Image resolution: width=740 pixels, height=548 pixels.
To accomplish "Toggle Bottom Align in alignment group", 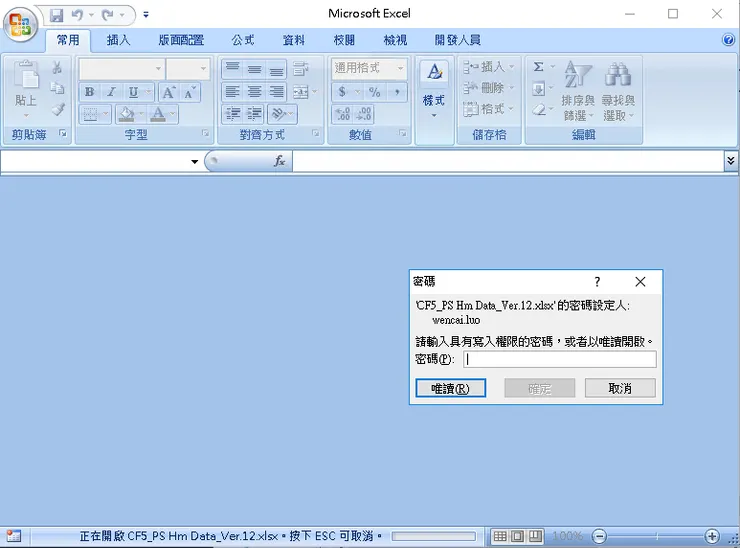I will click(277, 69).
